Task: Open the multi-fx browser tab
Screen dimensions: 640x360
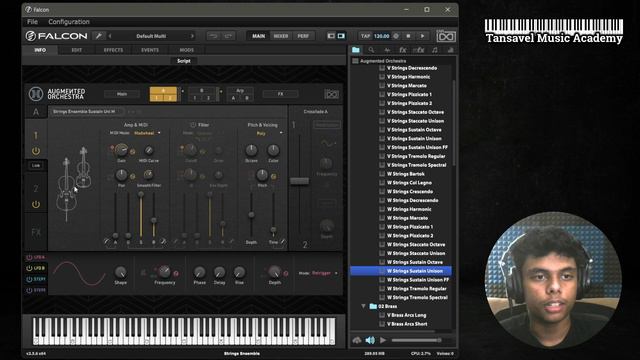Action: tap(419, 50)
